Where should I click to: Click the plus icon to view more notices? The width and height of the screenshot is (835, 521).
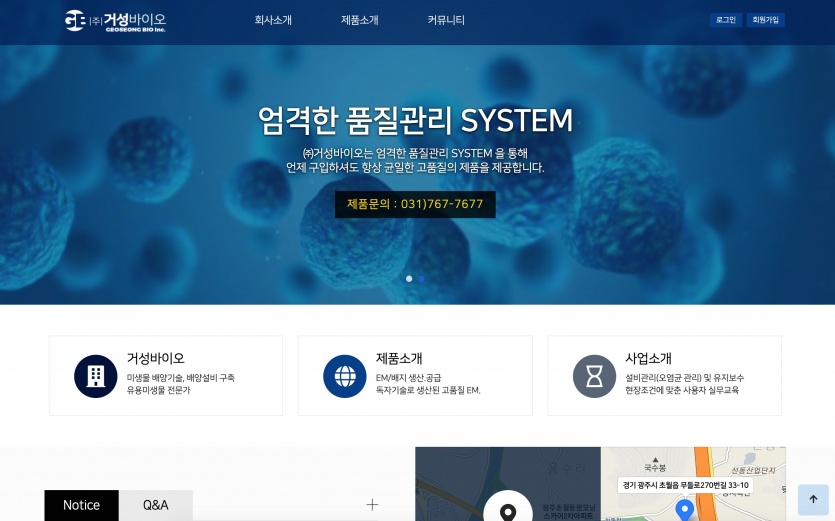[372, 504]
